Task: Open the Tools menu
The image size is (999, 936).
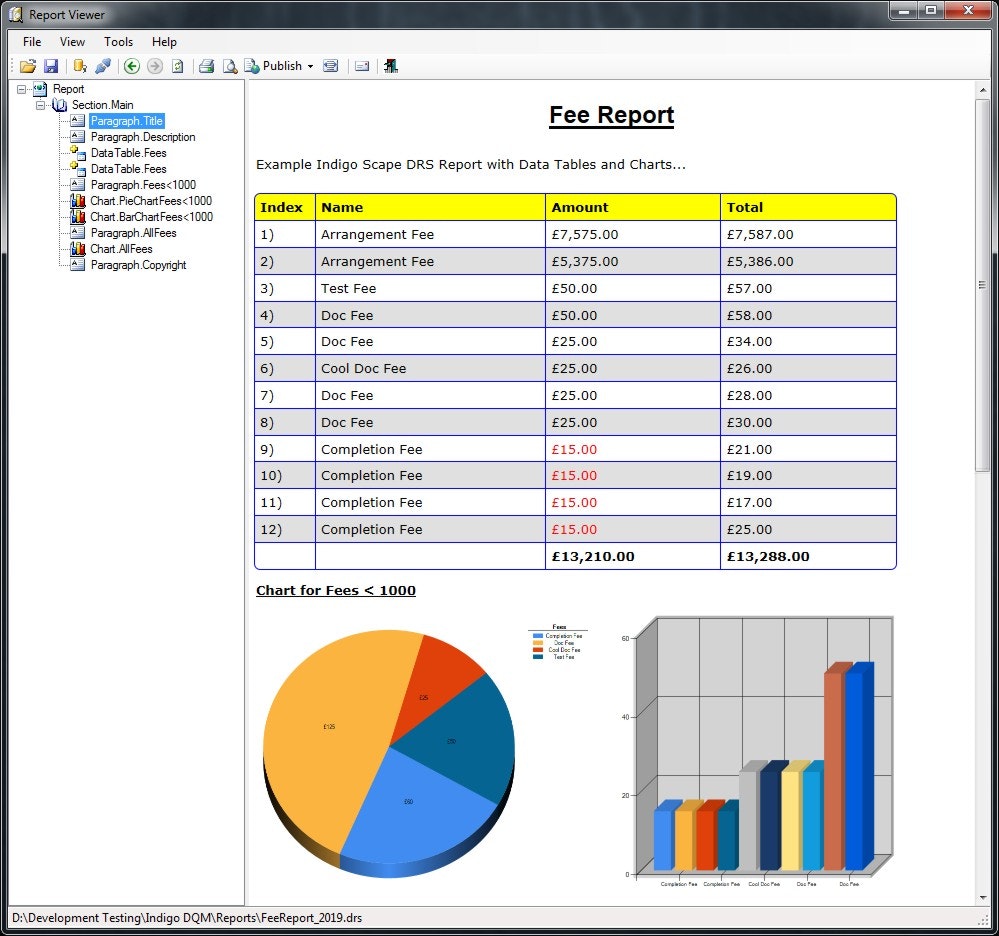Action: pos(118,42)
